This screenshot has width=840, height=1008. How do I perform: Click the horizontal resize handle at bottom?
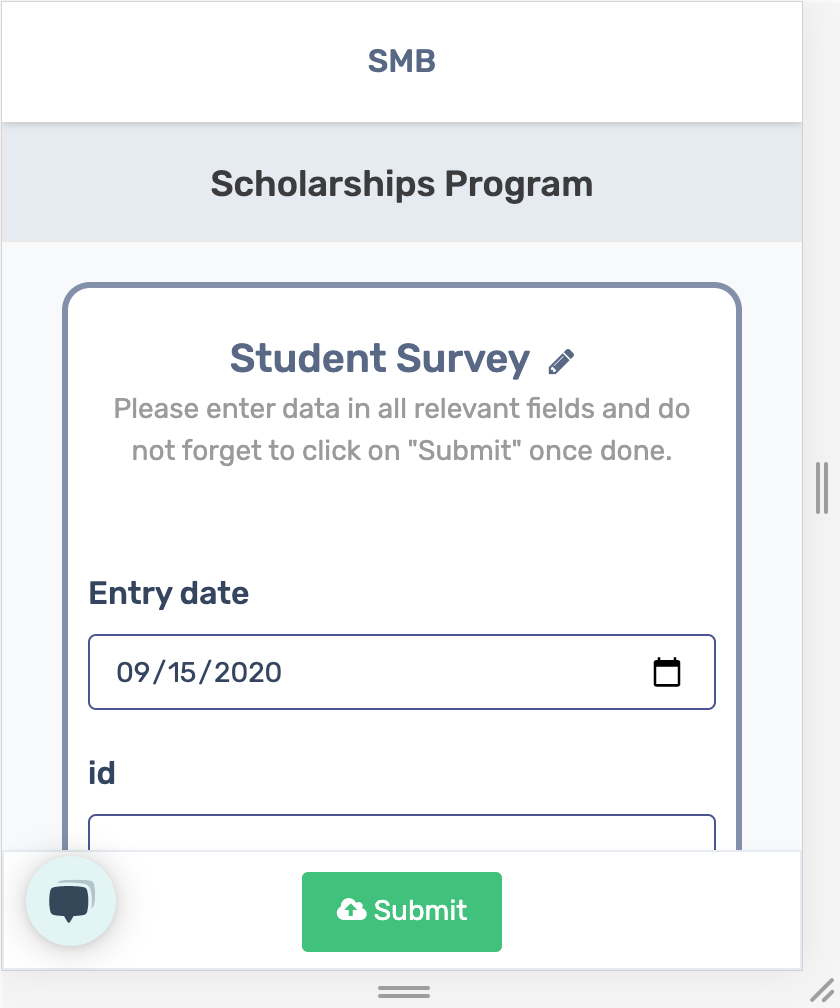404,991
